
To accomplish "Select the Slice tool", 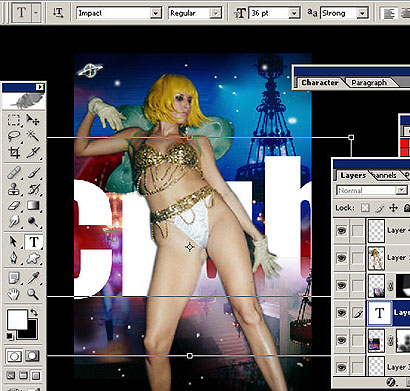I will pyautogui.click(x=33, y=152).
